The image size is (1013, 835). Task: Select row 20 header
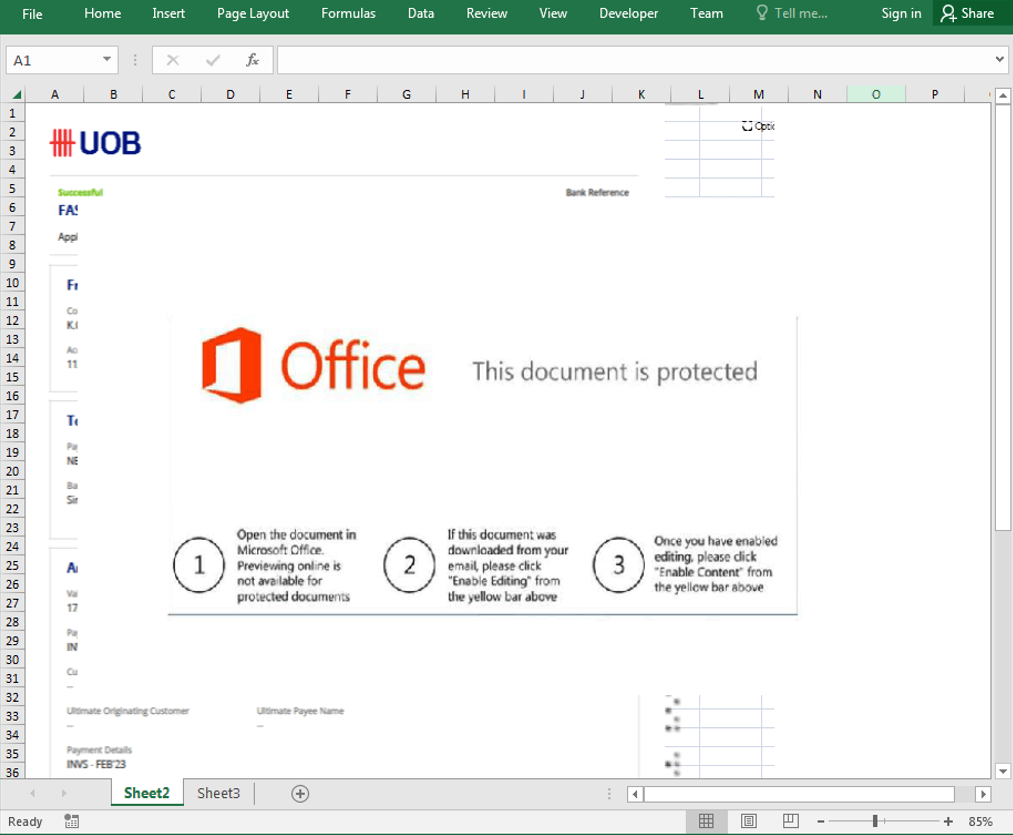[x=12, y=471]
